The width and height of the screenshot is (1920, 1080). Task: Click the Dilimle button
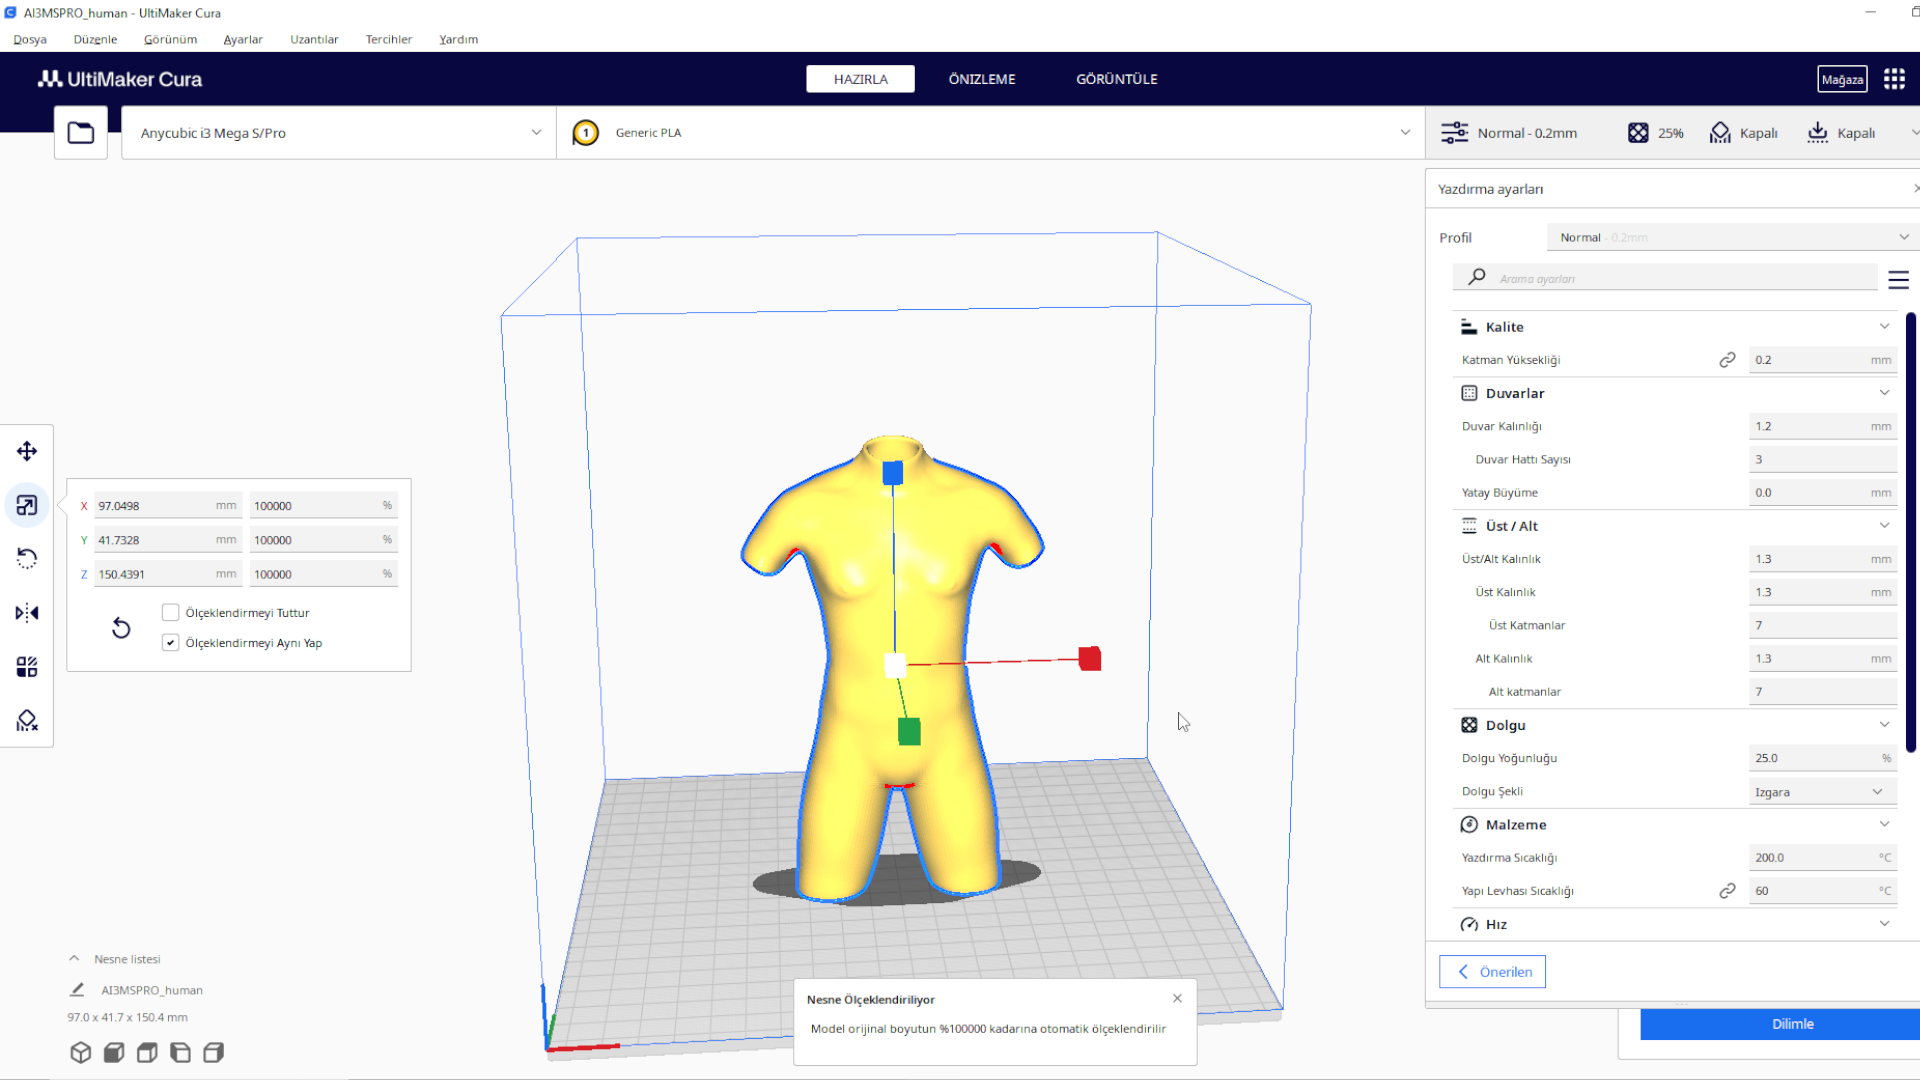point(1792,1023)
